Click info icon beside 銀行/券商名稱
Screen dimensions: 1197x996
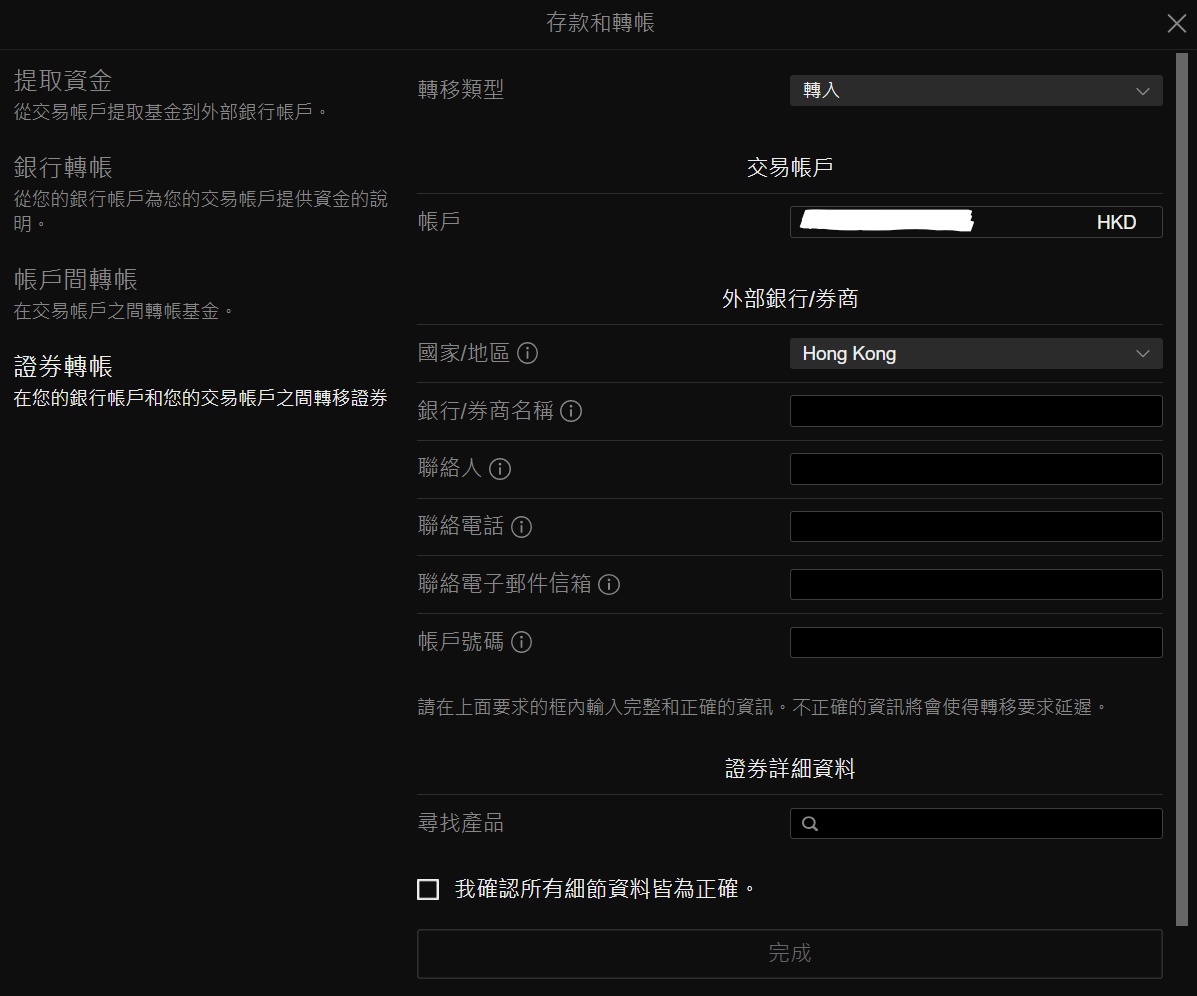click(571, 411)
